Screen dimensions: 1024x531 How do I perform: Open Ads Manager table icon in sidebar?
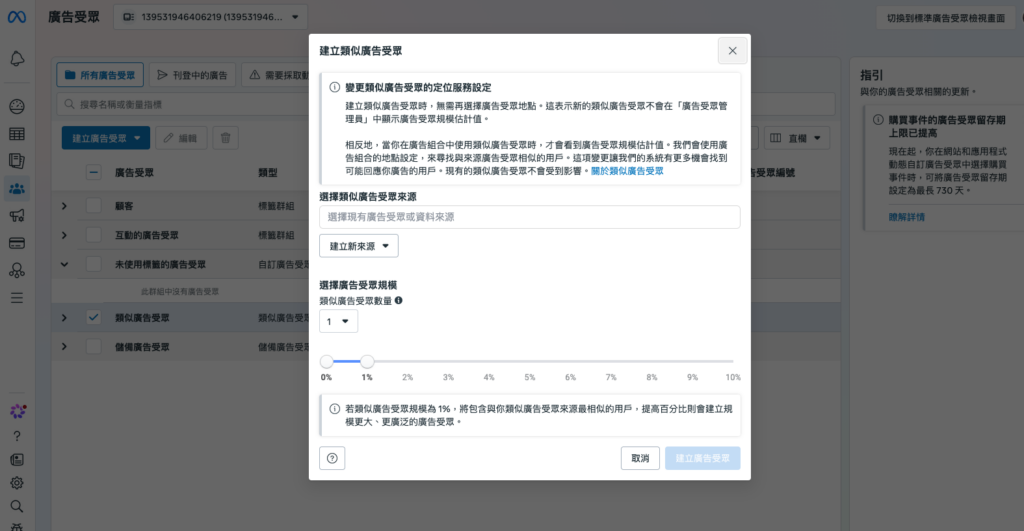click(x=17, y=134)
